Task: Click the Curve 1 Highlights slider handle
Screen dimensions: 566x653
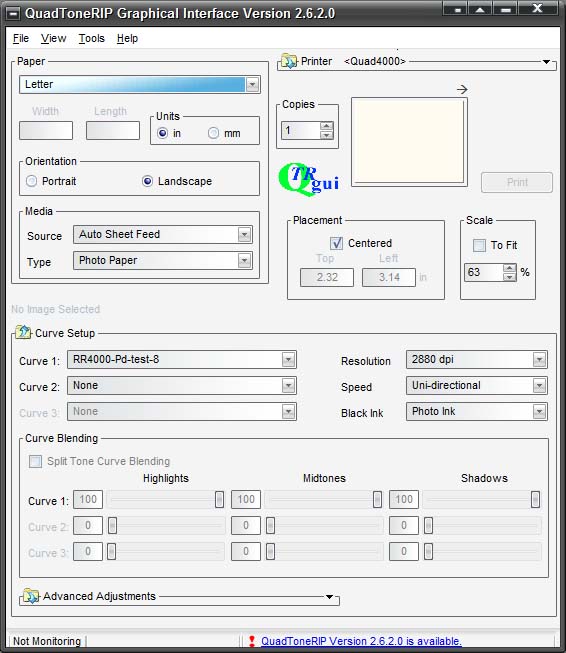Action: point(219,499)
